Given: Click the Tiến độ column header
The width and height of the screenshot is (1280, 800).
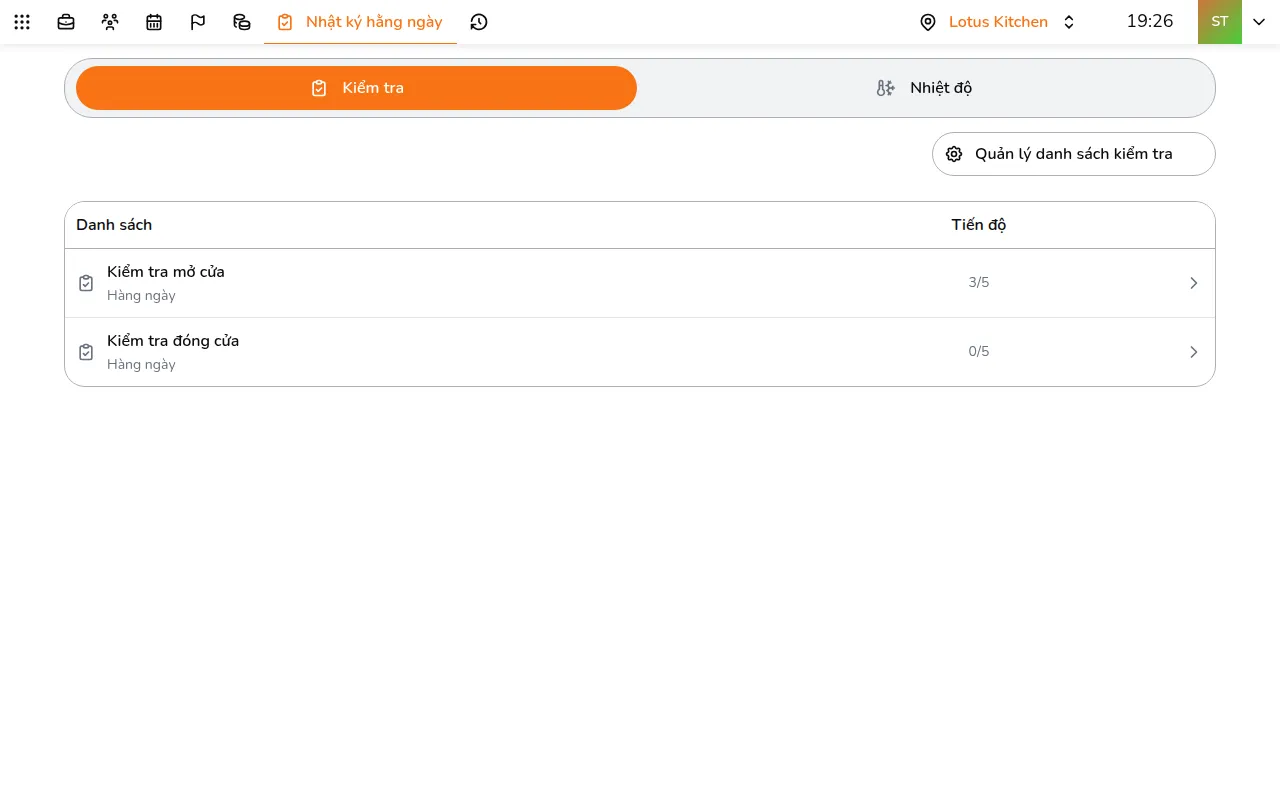Looking at the screenshot, I should pos(979,225).
